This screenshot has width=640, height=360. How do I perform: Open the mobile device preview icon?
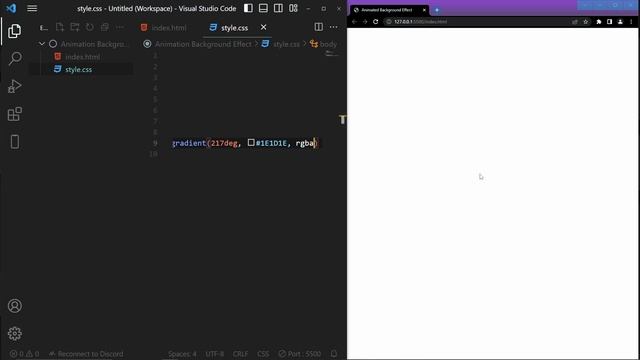point(15,142)
